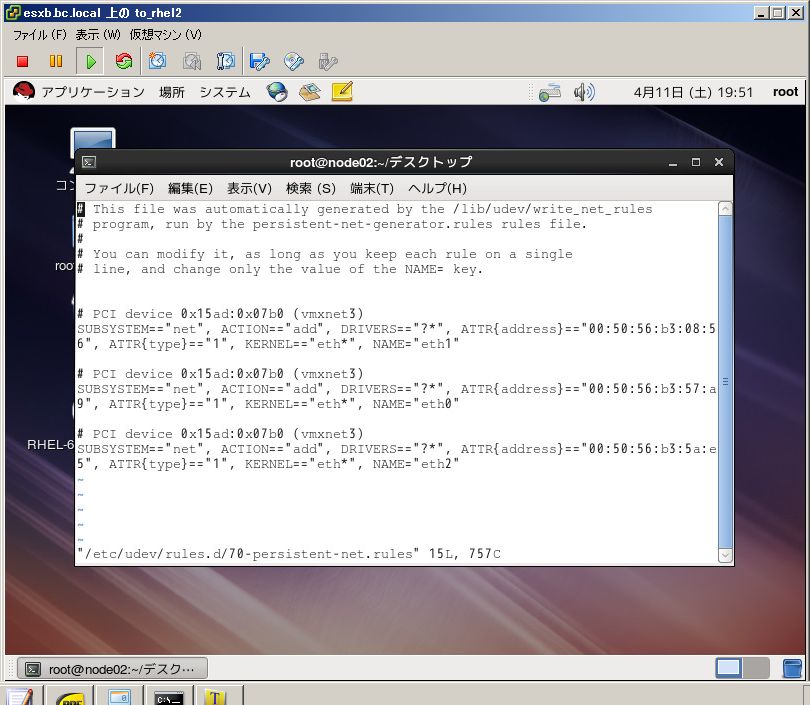Click the terminal scrollbar up arrow
The height and width of the screenshot is (705, 810).
click(725, 209)
